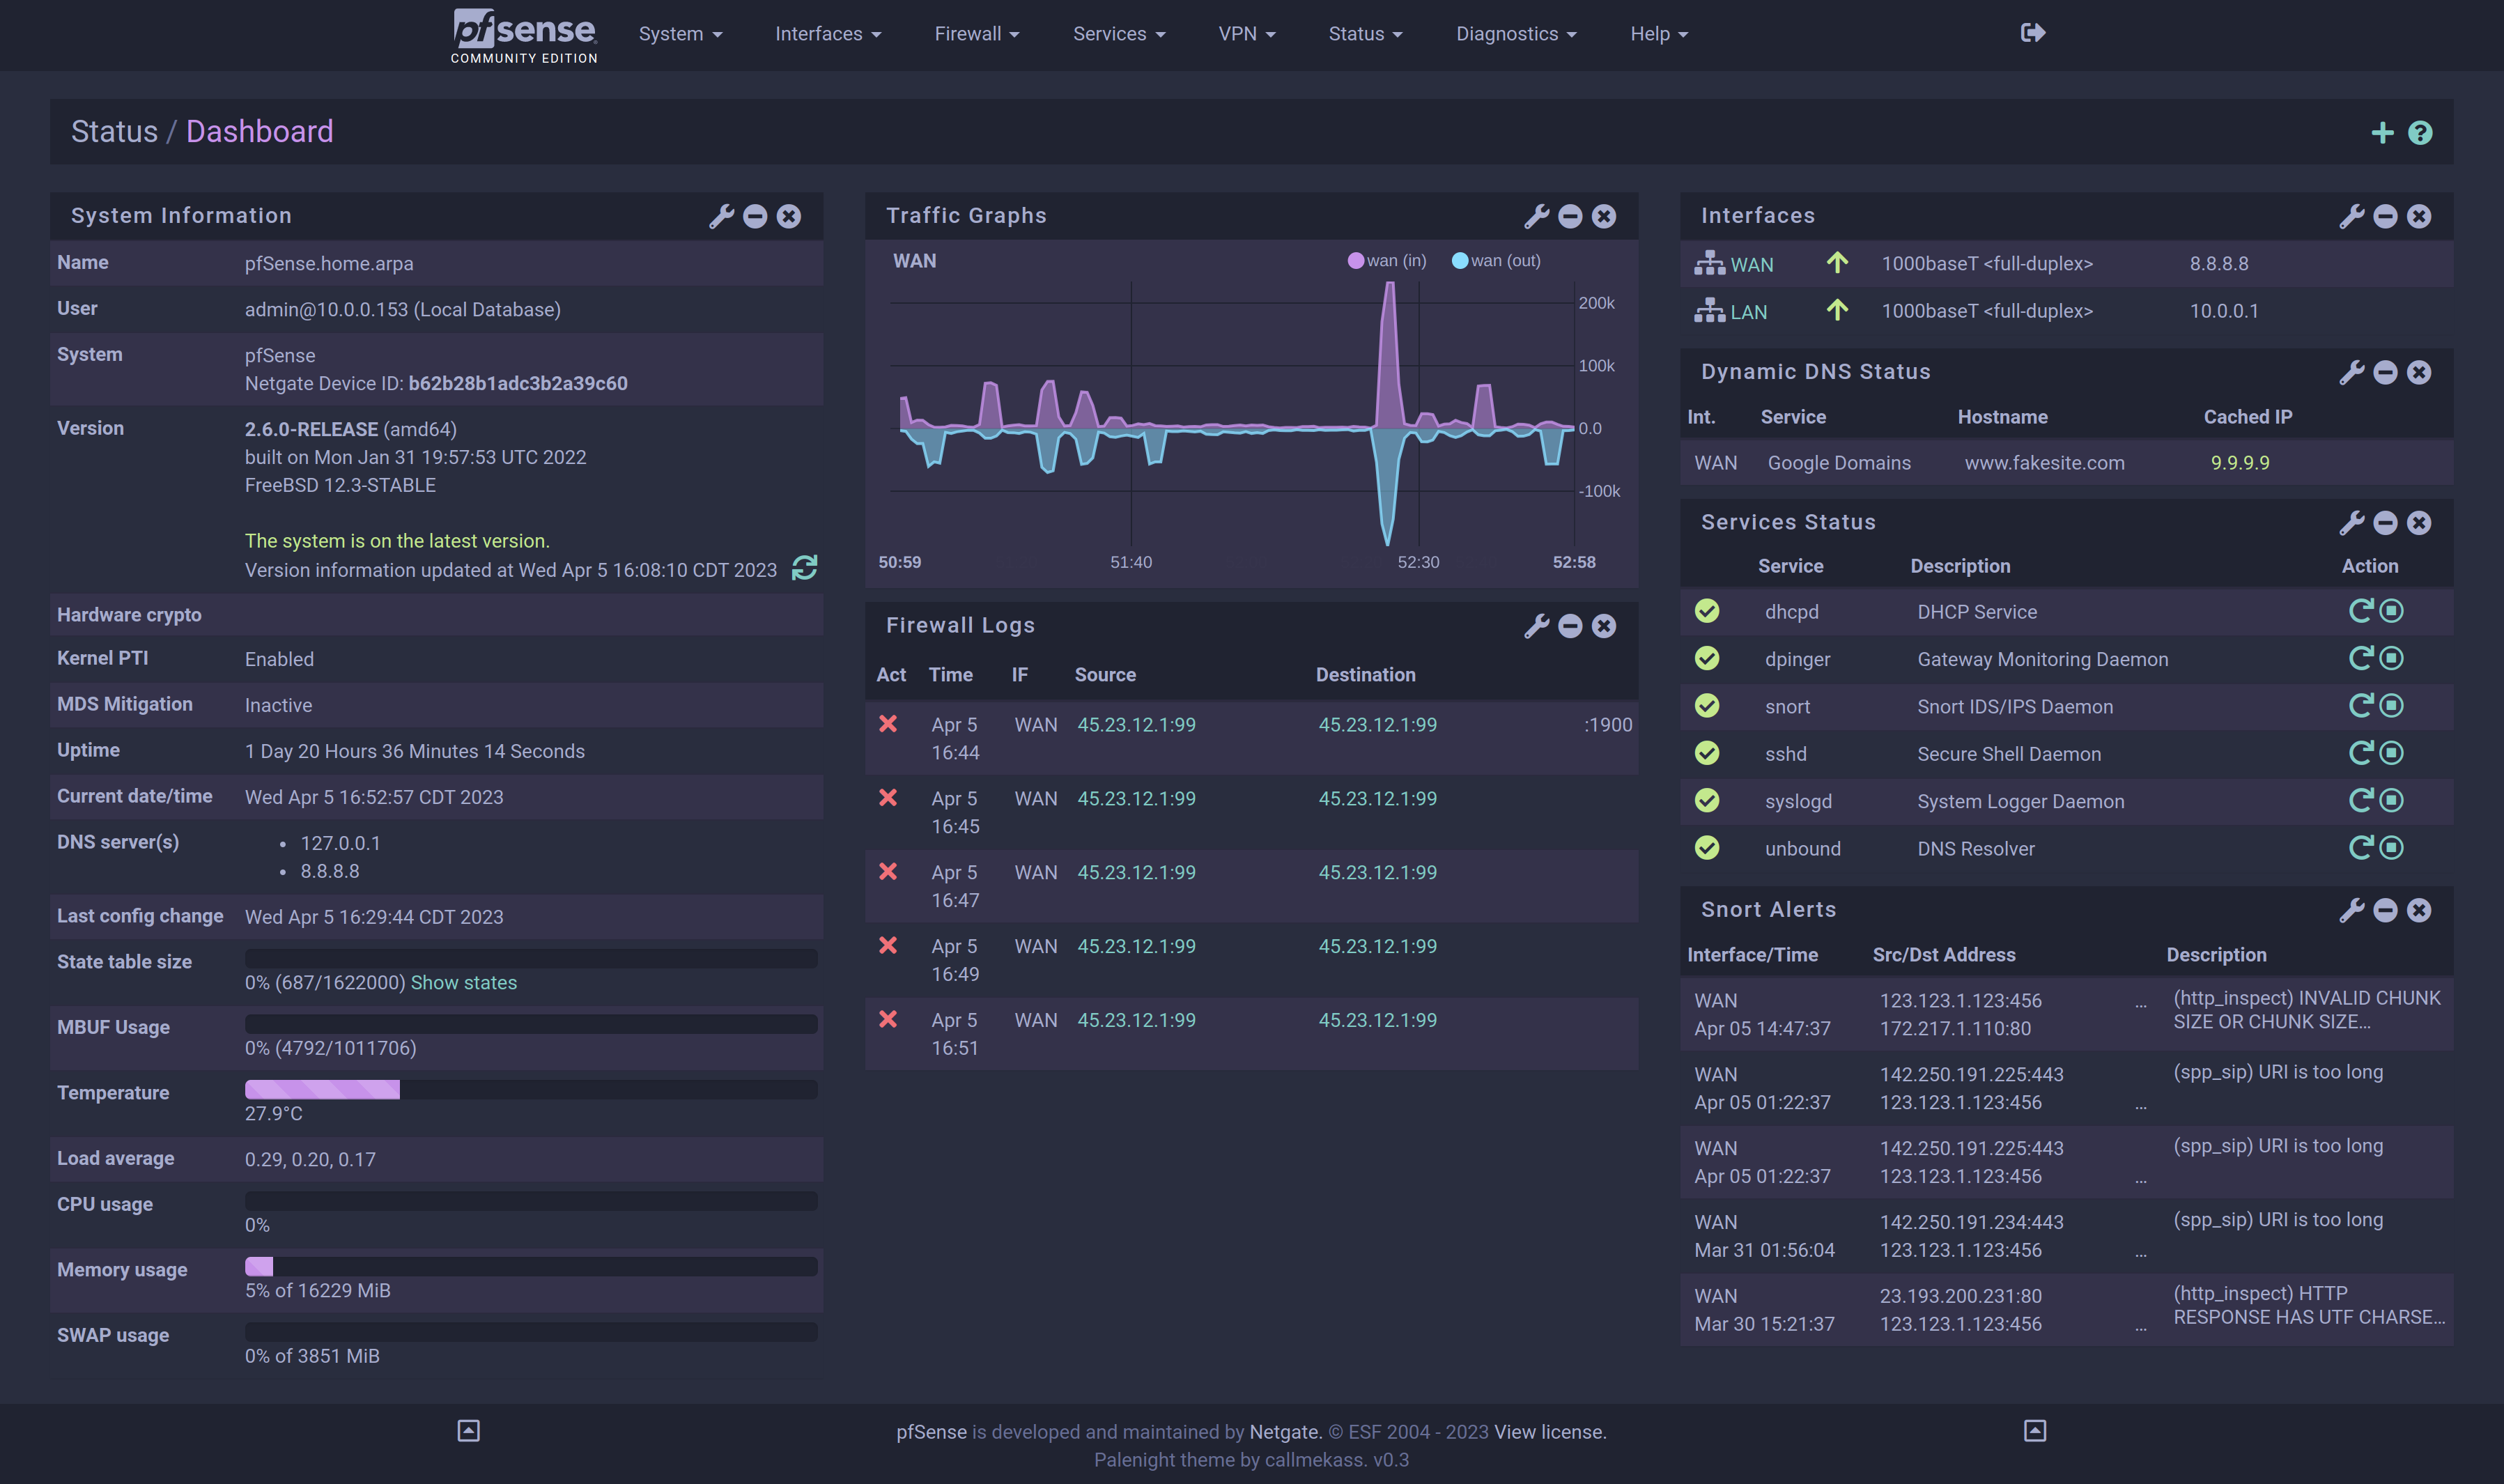This screenshot has height=1484, width=2504.
Task: Open the Traffic Graphs wrench settings
Action: tap(1536, 216)
